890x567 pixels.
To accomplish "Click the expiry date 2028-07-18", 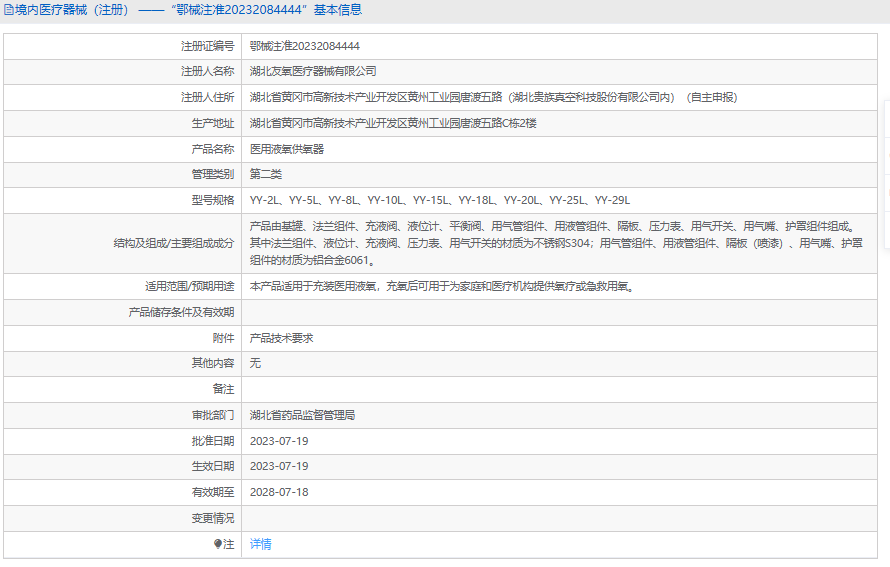I will pos(279,492).
